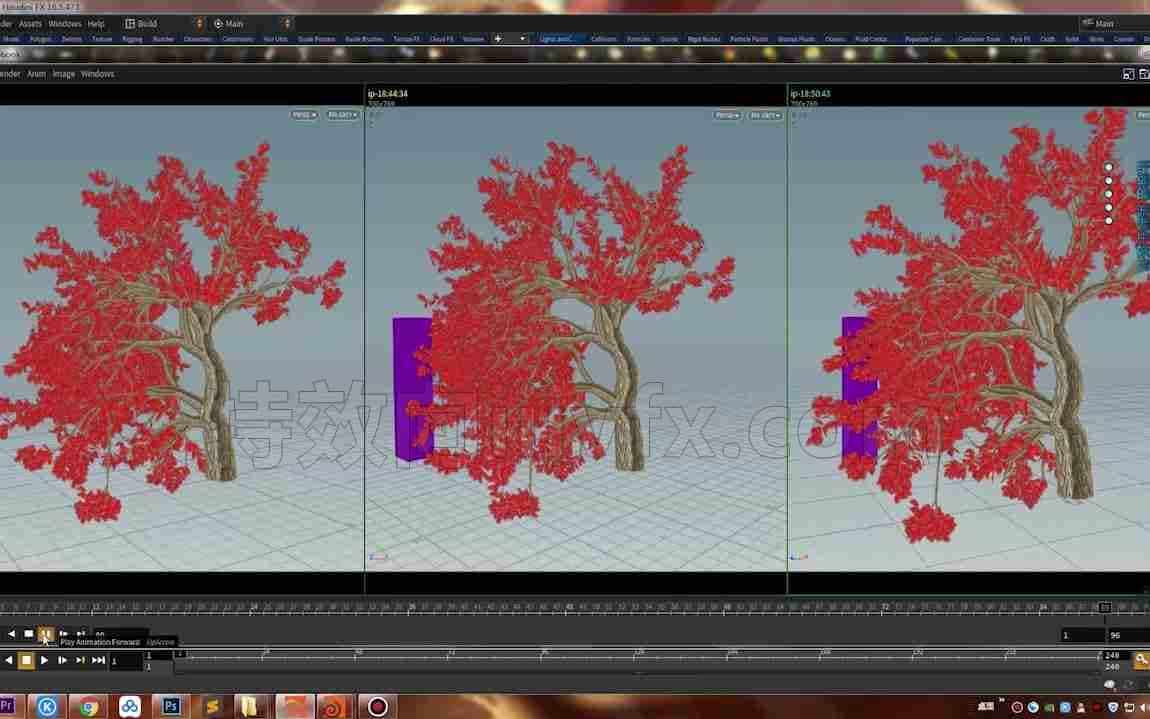1150x719 pixels.
Task: Click the highlighted Houdini playbar stop button
Action: point(26,660)
